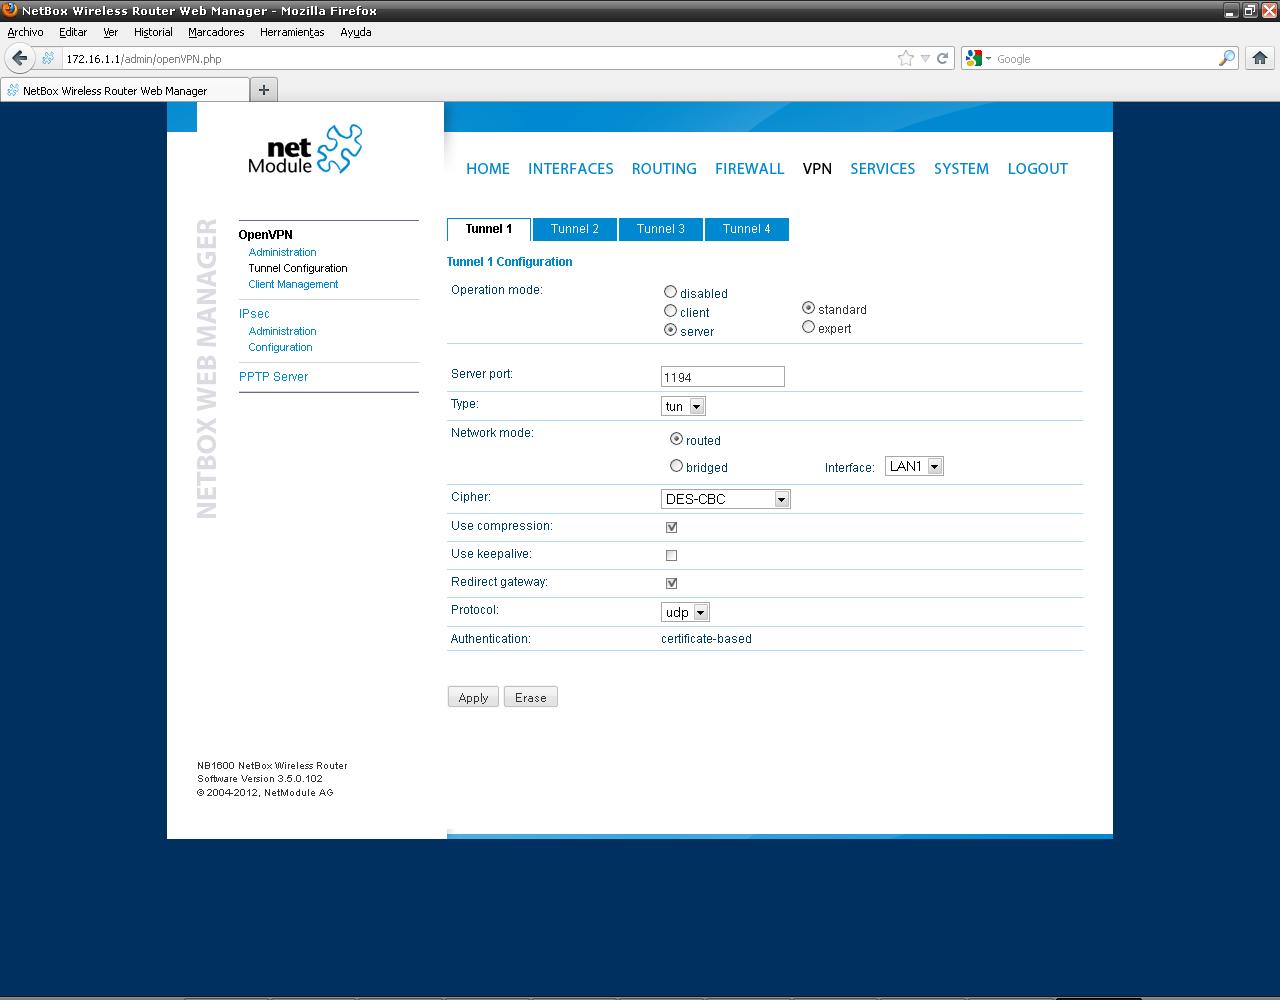
Task: Click the bookmark star icon in address bar
Action: point(906,58)
